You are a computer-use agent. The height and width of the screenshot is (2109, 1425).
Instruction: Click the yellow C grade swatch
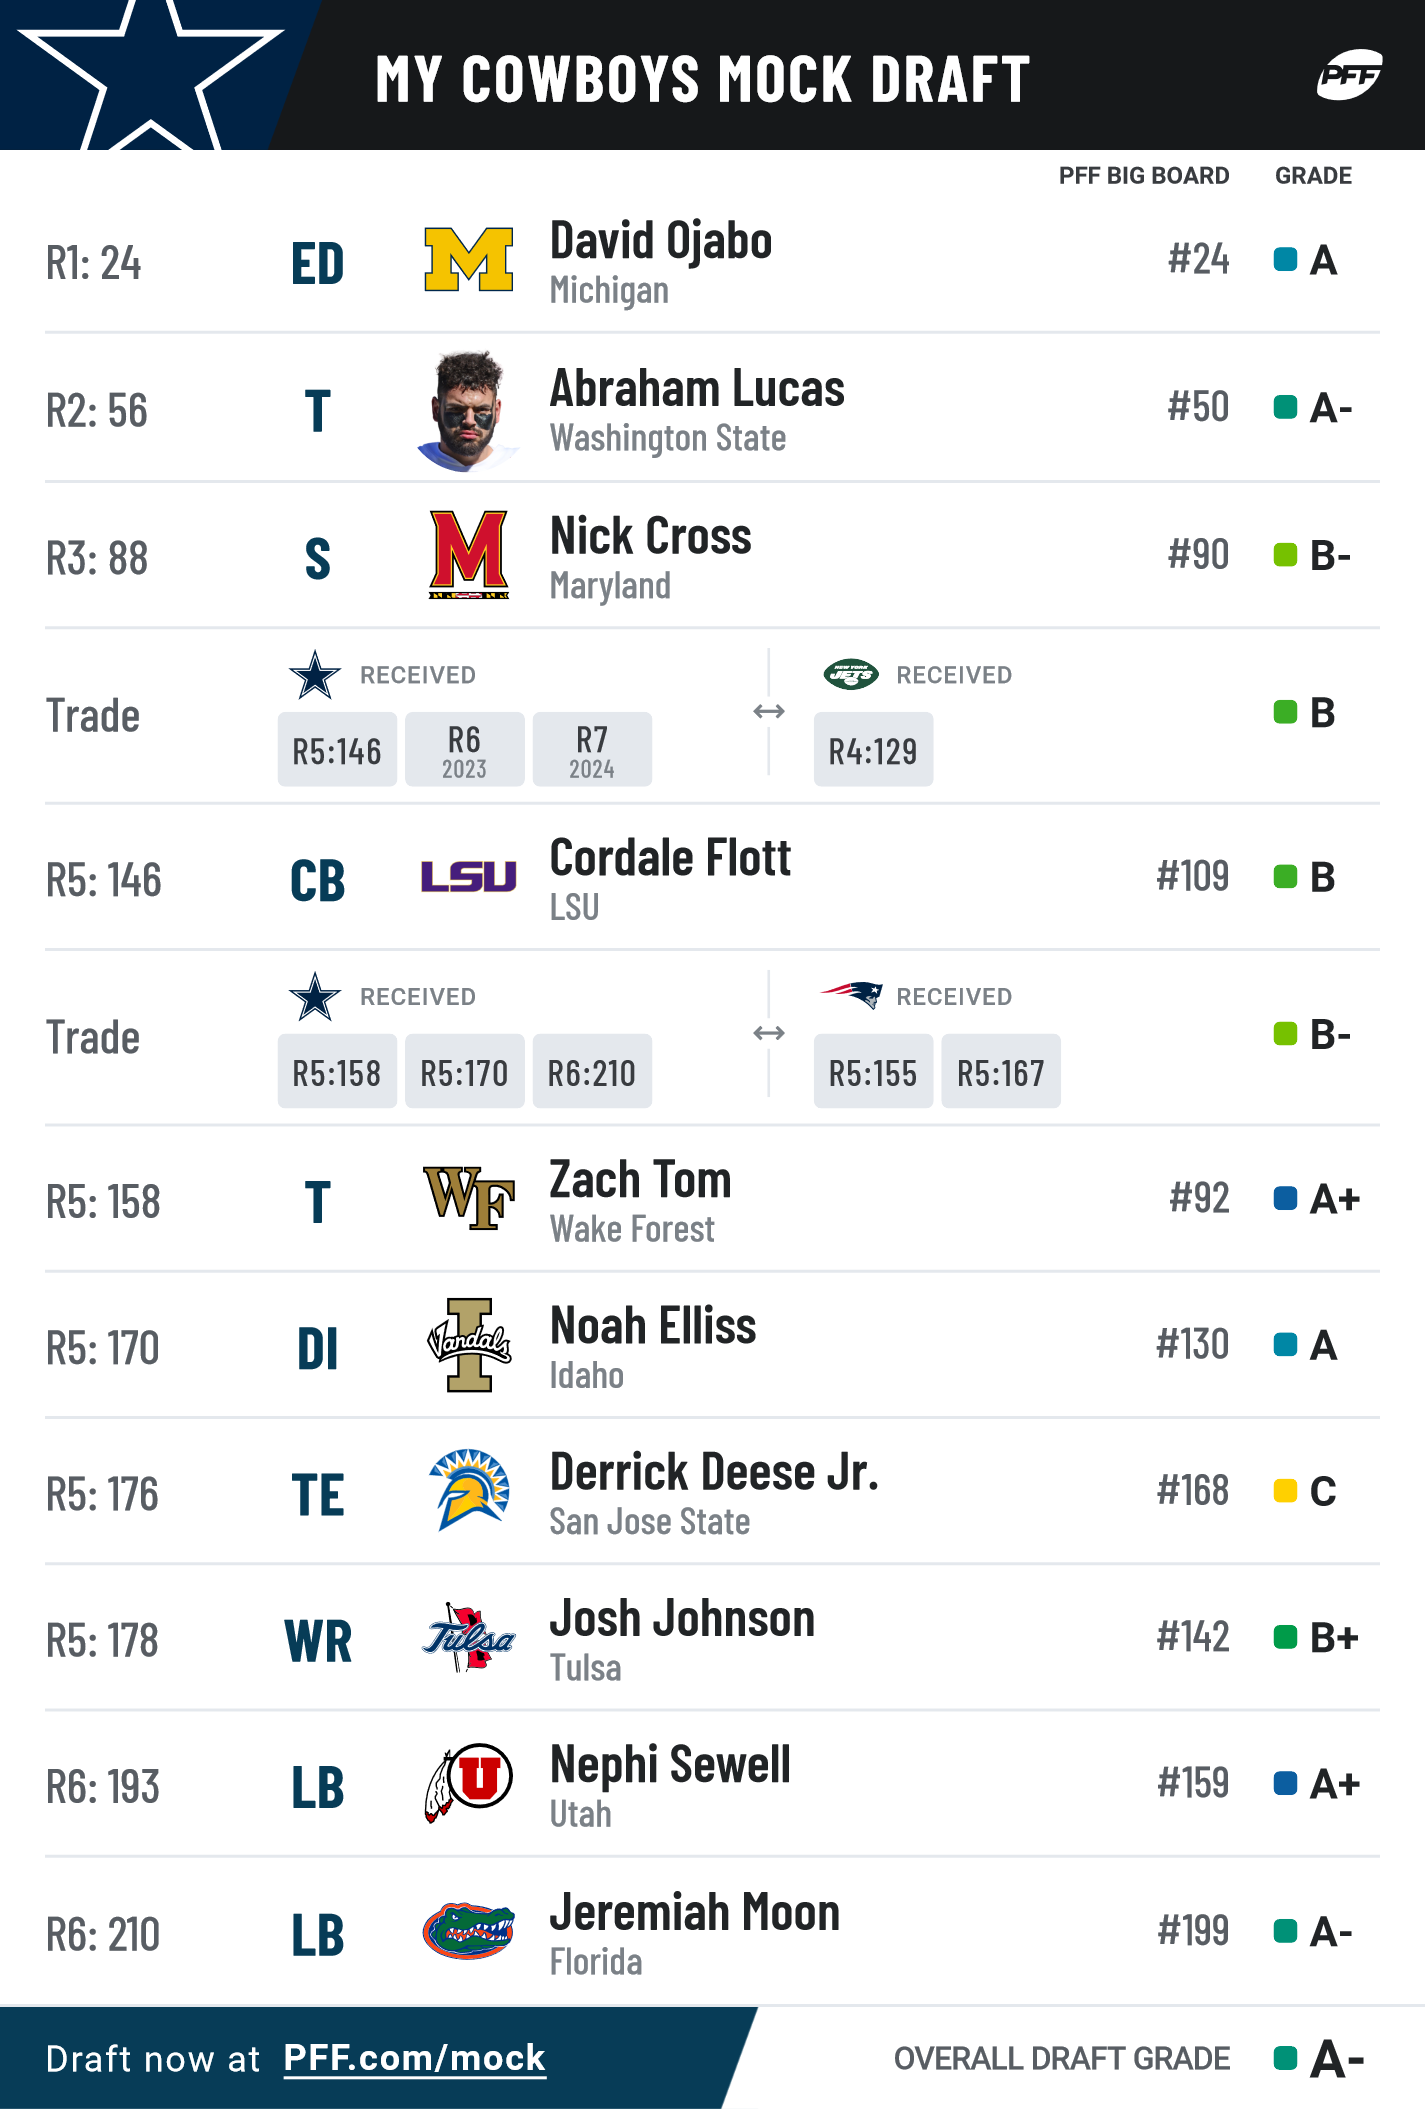(1285, 1491)
